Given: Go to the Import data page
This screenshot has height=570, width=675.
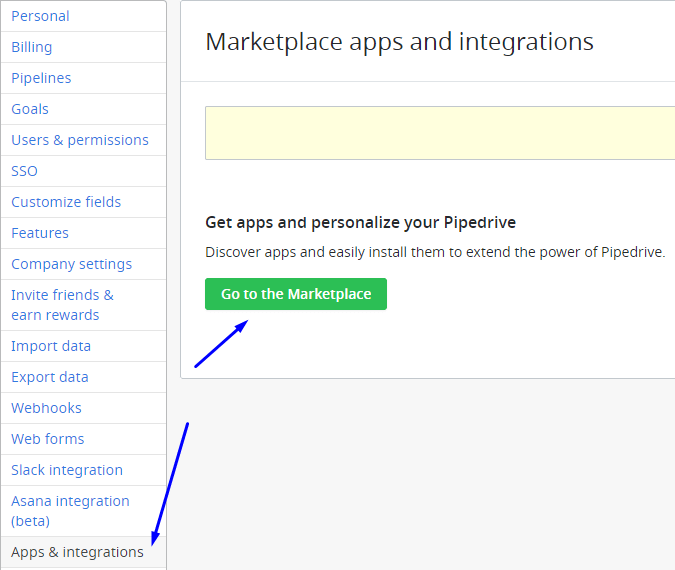Looking at the screenshot, I should [x=51, y=346].
